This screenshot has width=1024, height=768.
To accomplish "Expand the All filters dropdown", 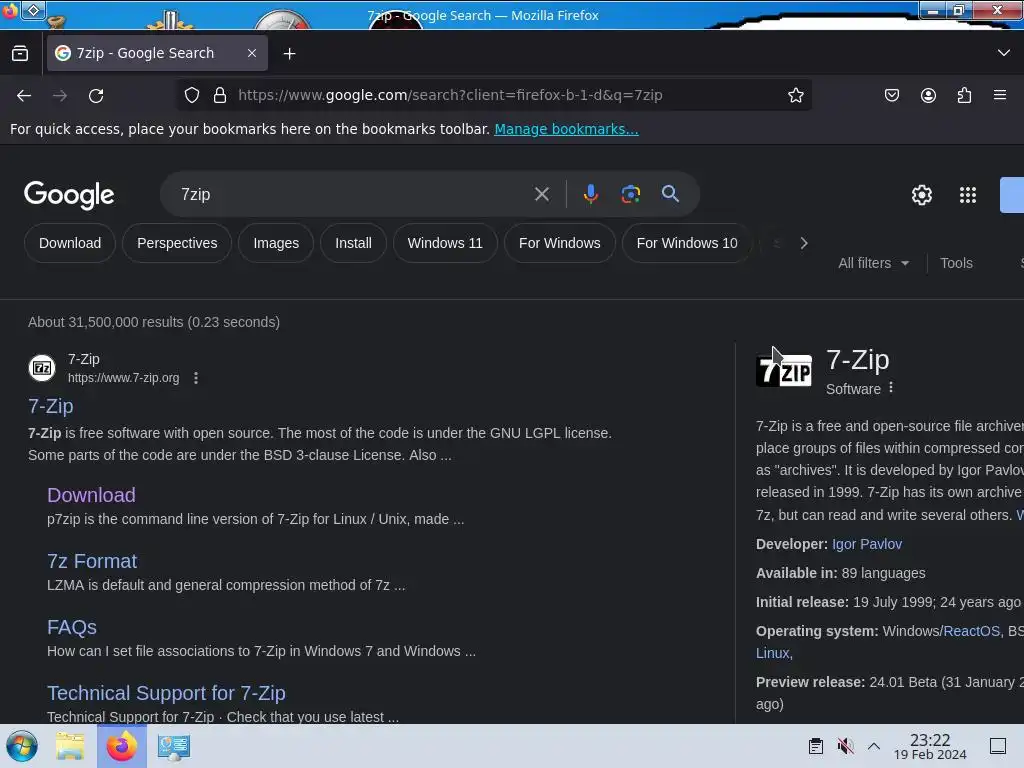I will tap(873, 263).
